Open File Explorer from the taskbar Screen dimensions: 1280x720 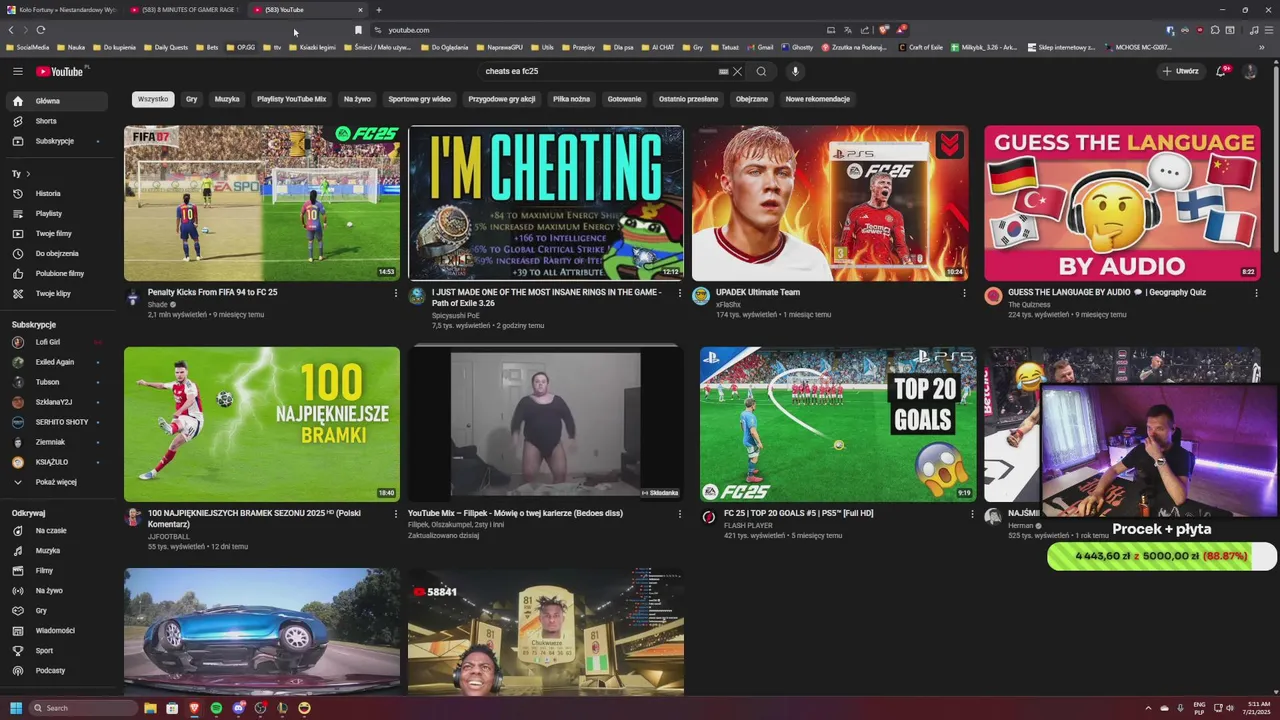150,708
